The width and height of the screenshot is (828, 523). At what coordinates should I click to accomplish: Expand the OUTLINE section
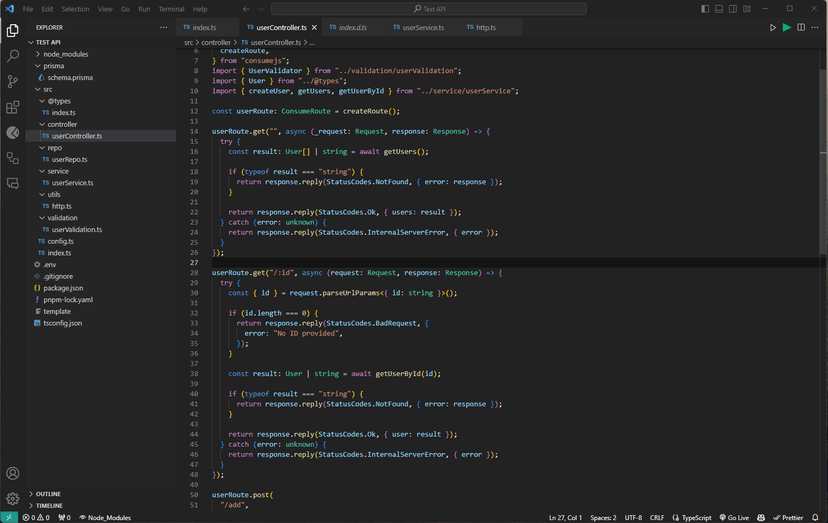(x=48, y=494)
